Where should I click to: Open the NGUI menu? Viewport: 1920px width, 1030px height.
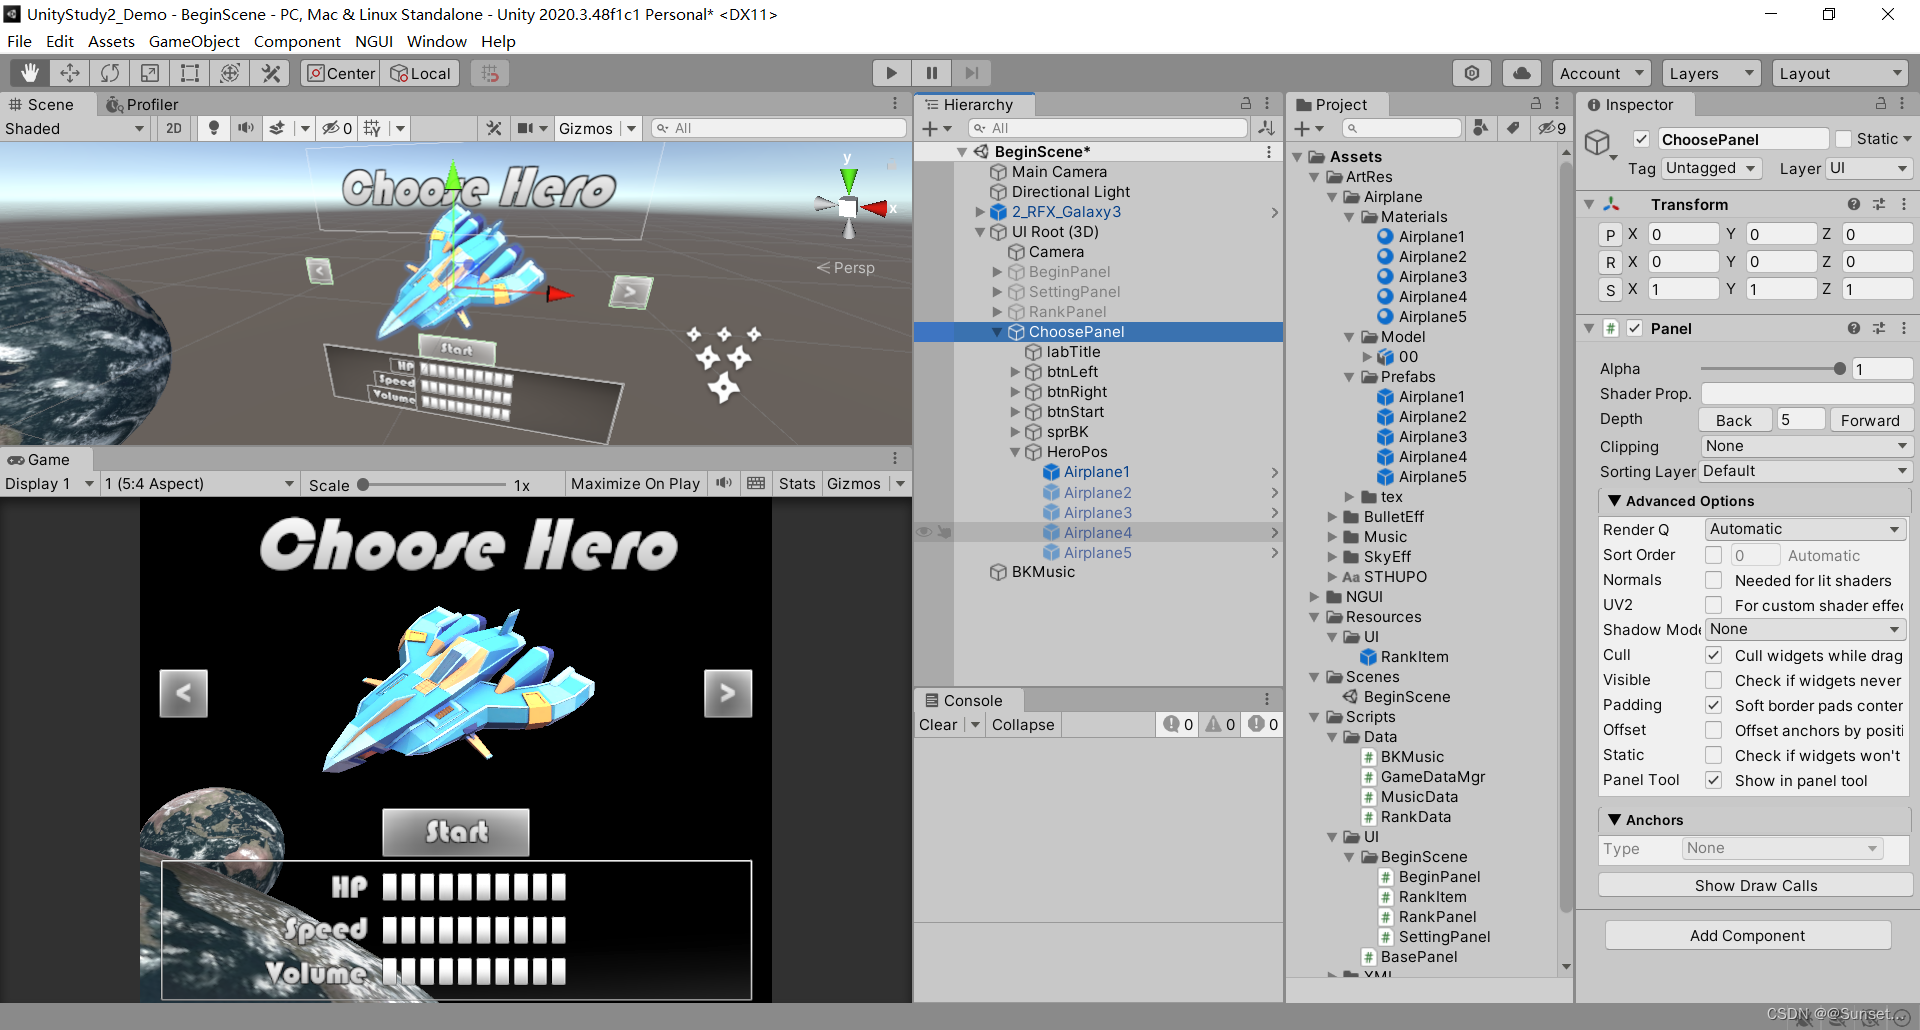374,41
